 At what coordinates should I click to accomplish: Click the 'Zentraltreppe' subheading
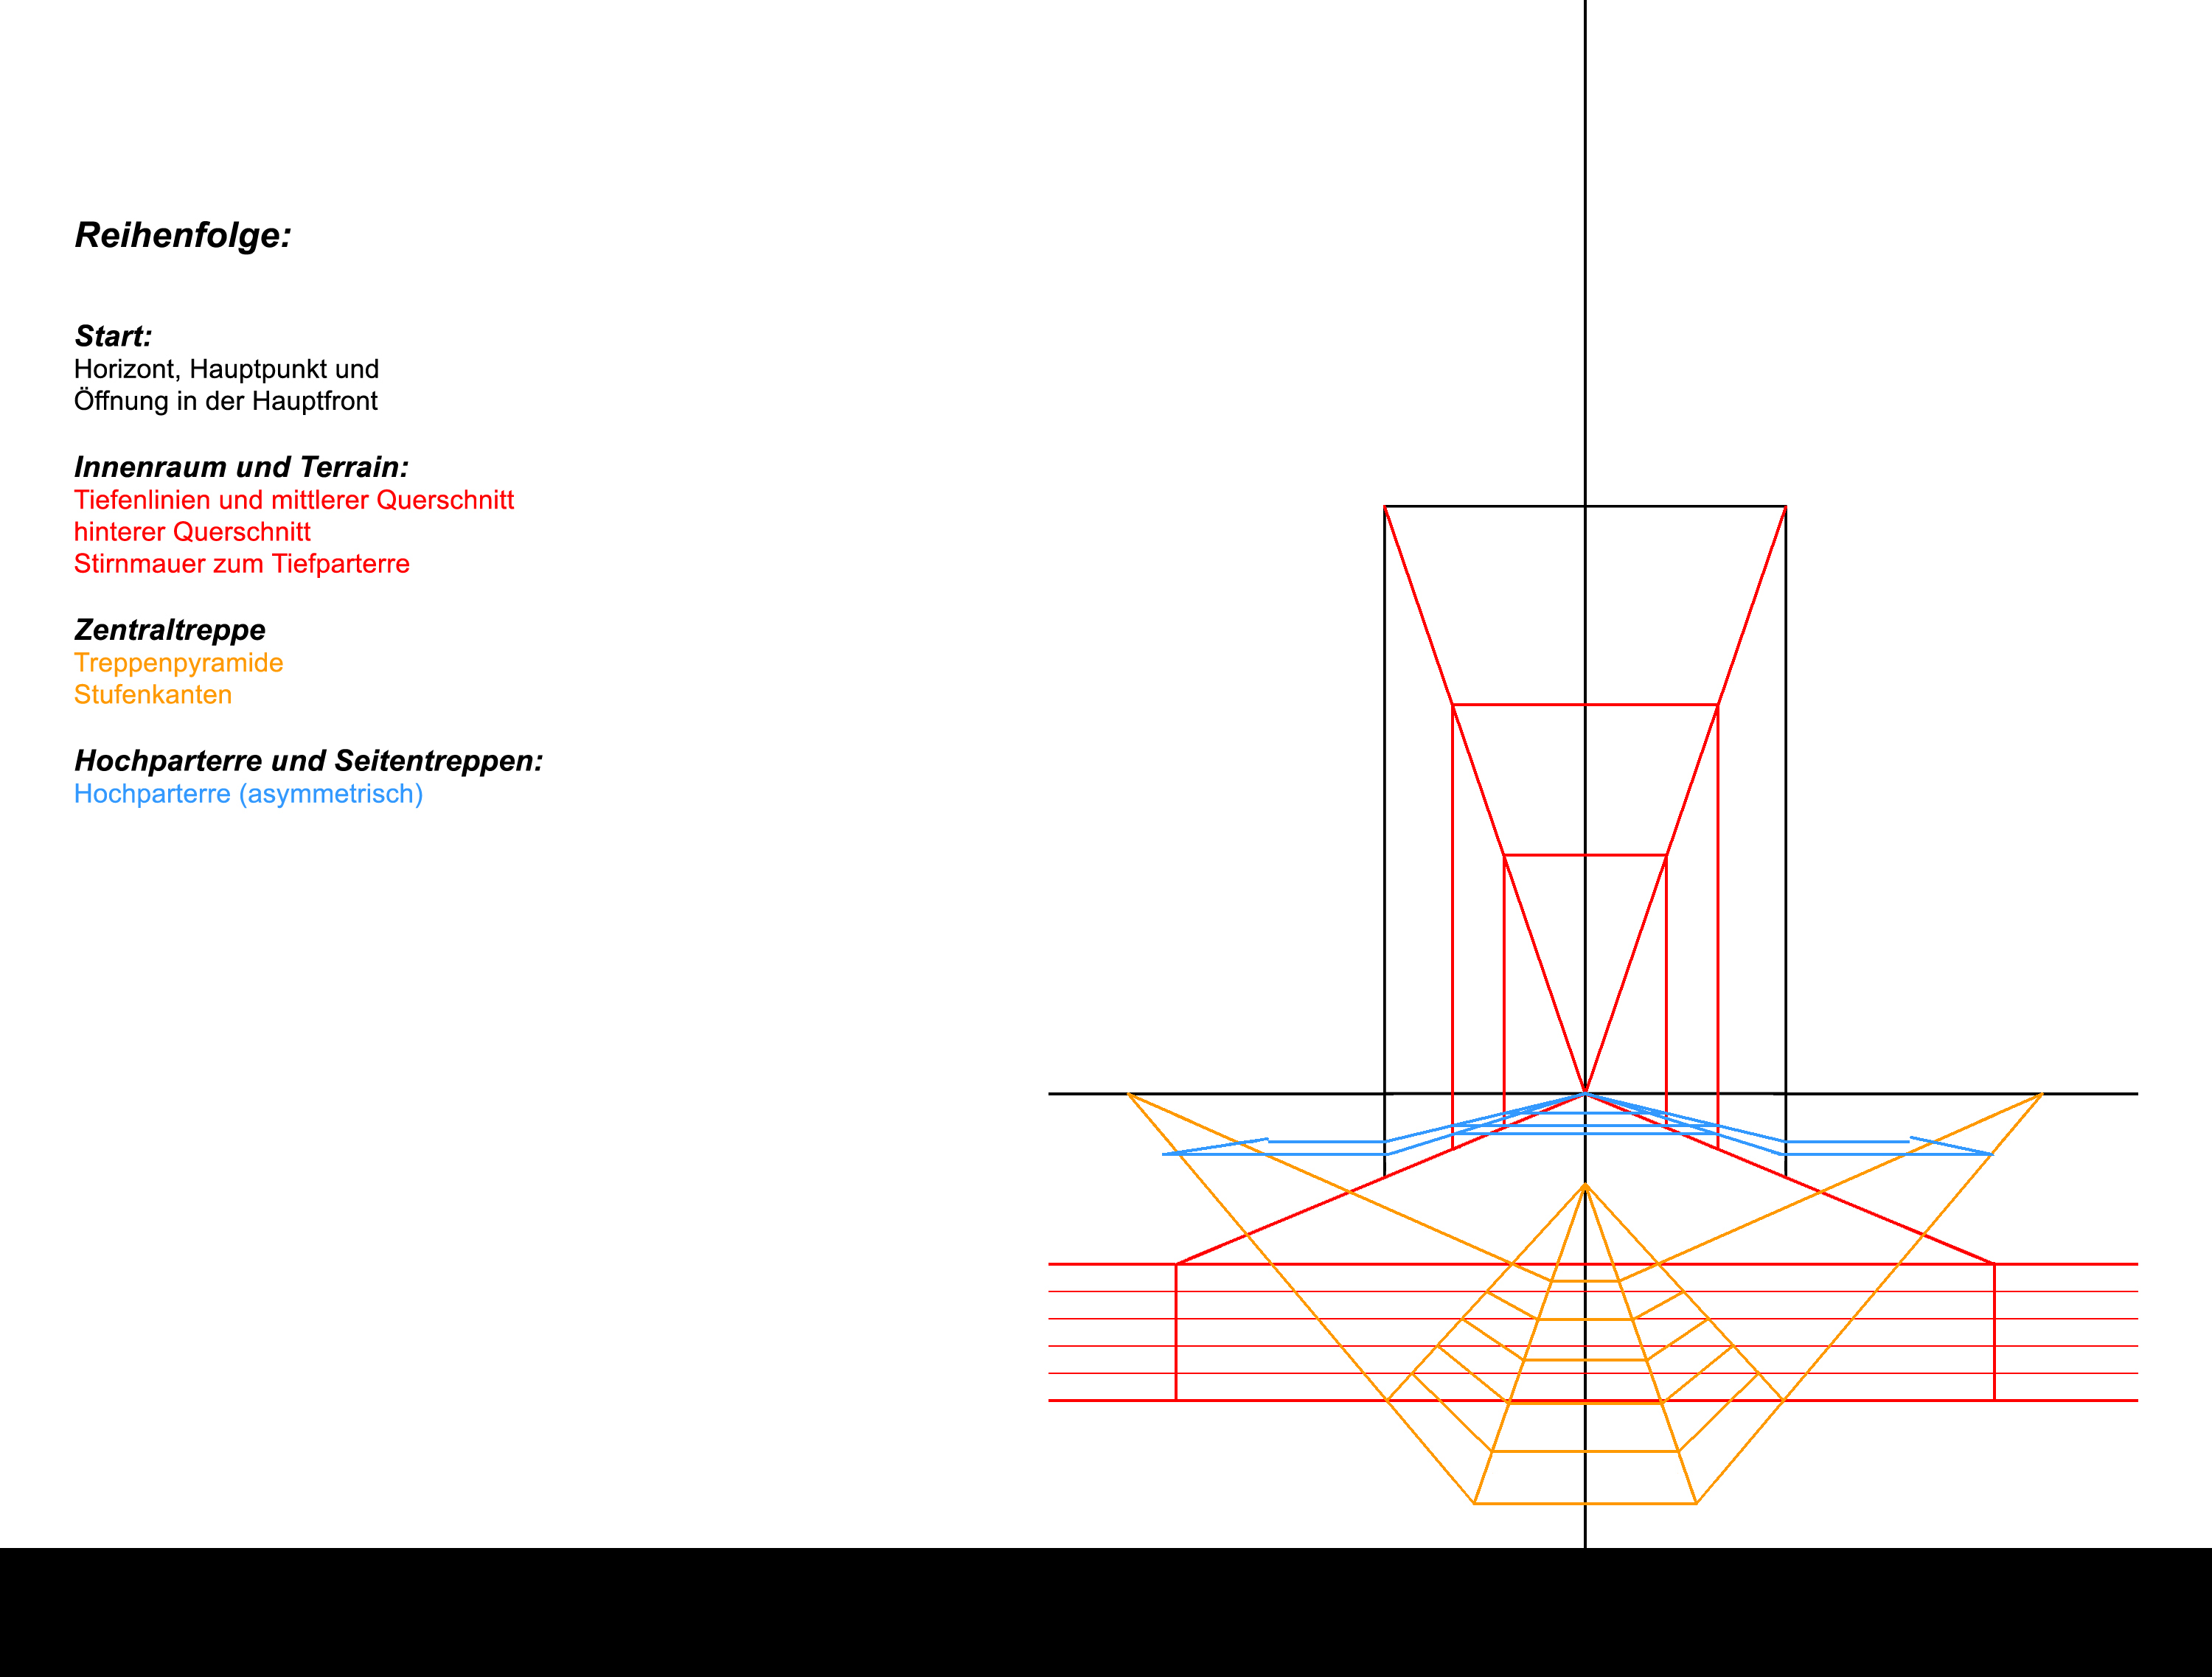pos(170,630)
